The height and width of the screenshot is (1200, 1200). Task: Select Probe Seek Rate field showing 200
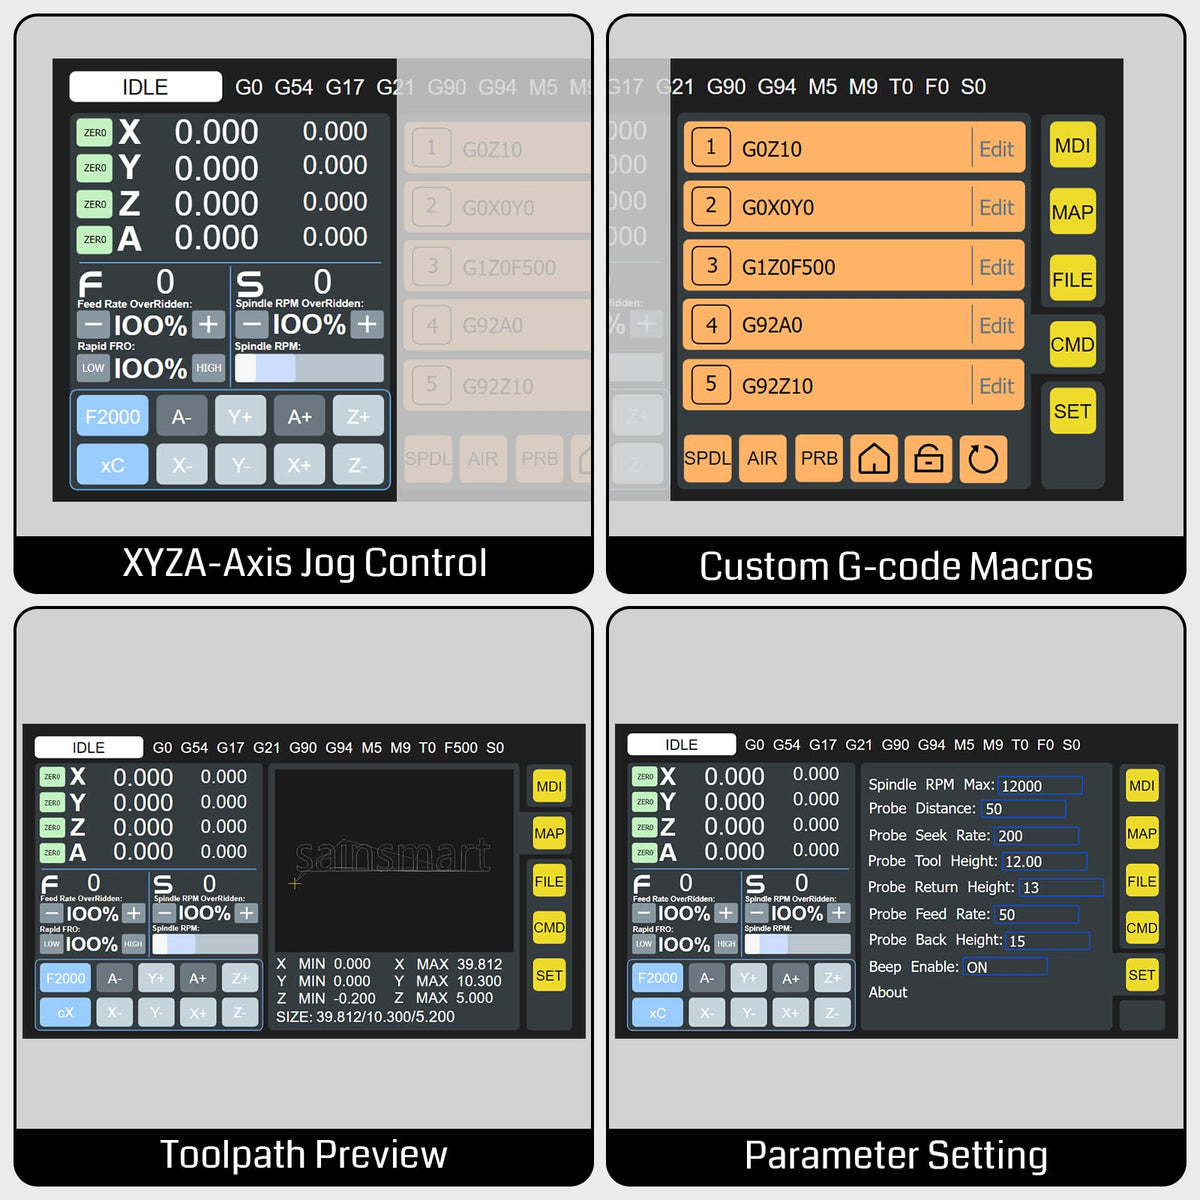pos(1037,836)
